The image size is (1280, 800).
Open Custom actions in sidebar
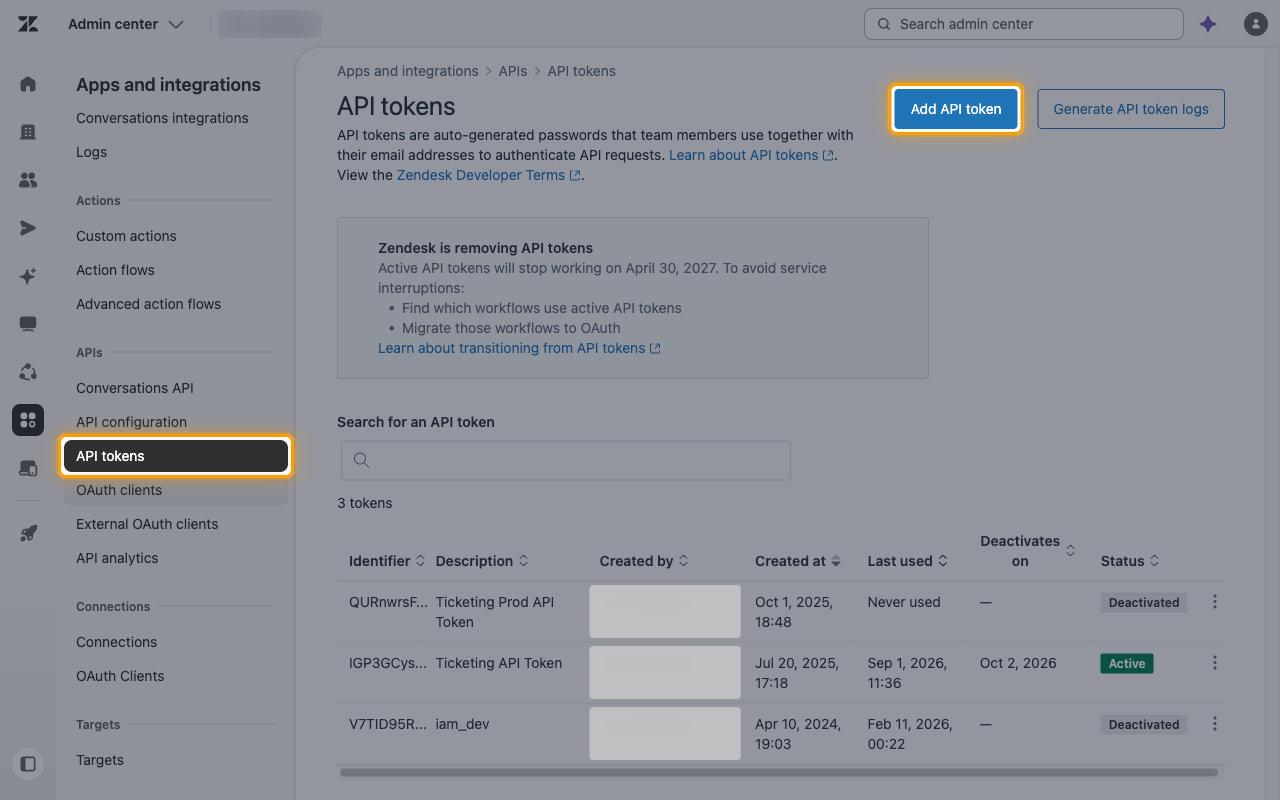pos(126,236)
